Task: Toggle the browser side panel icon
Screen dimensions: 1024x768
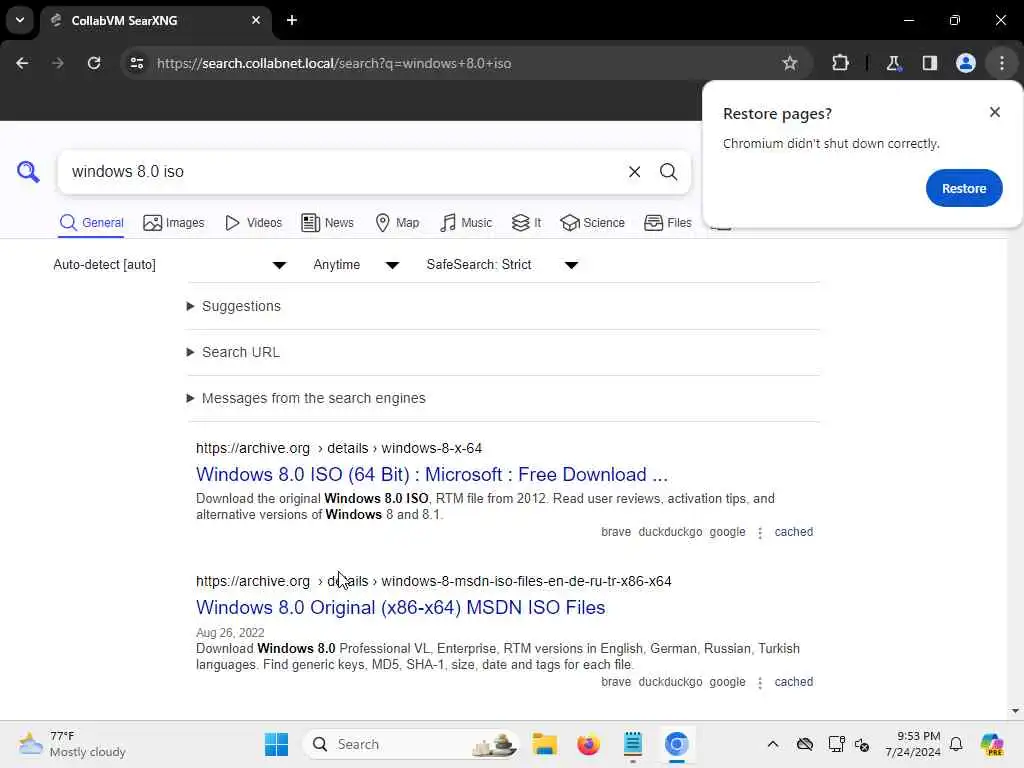Action: 929,63
